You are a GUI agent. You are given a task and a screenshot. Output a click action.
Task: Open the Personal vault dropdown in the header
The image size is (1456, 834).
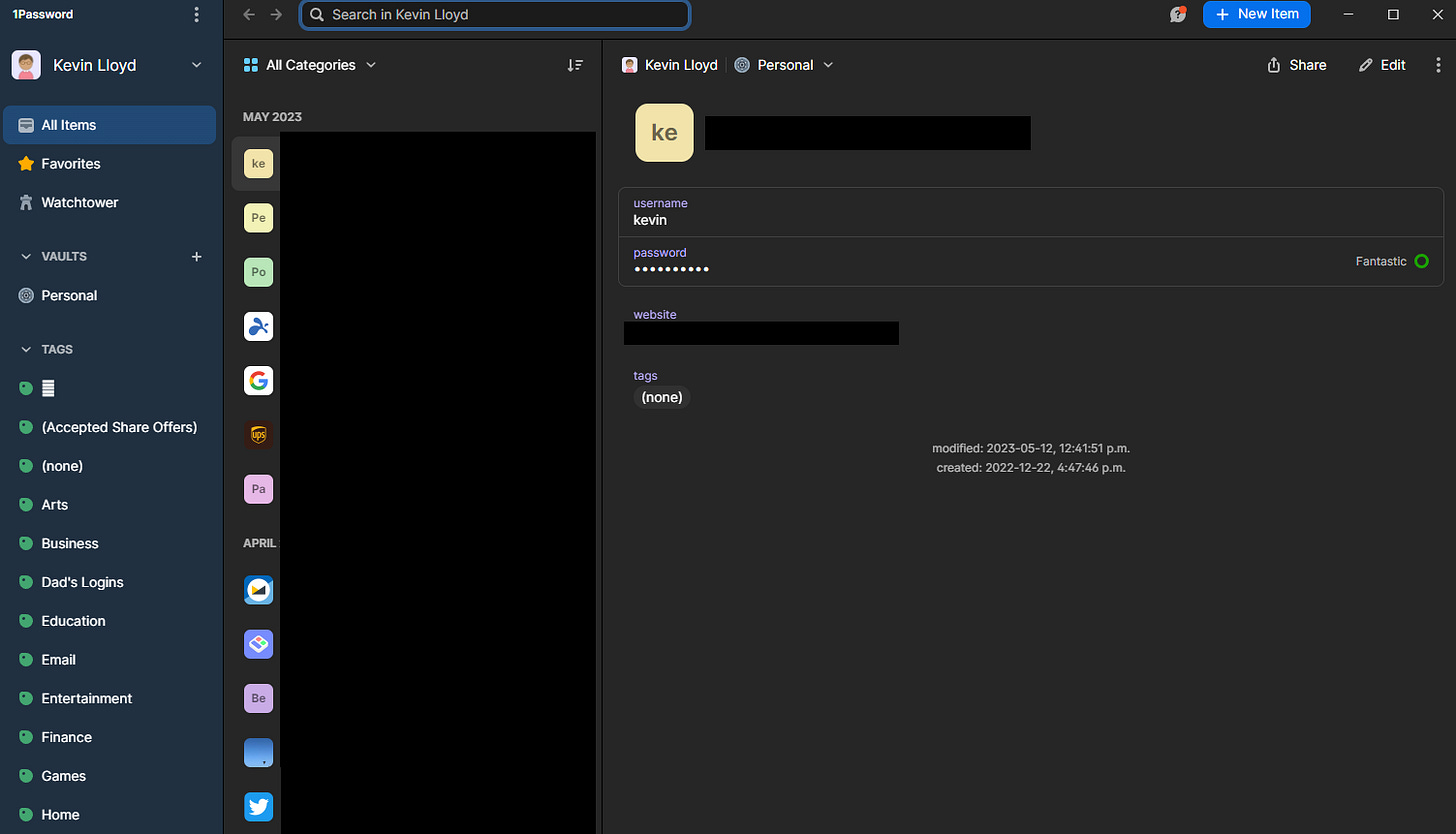click(x=784, y=64)
